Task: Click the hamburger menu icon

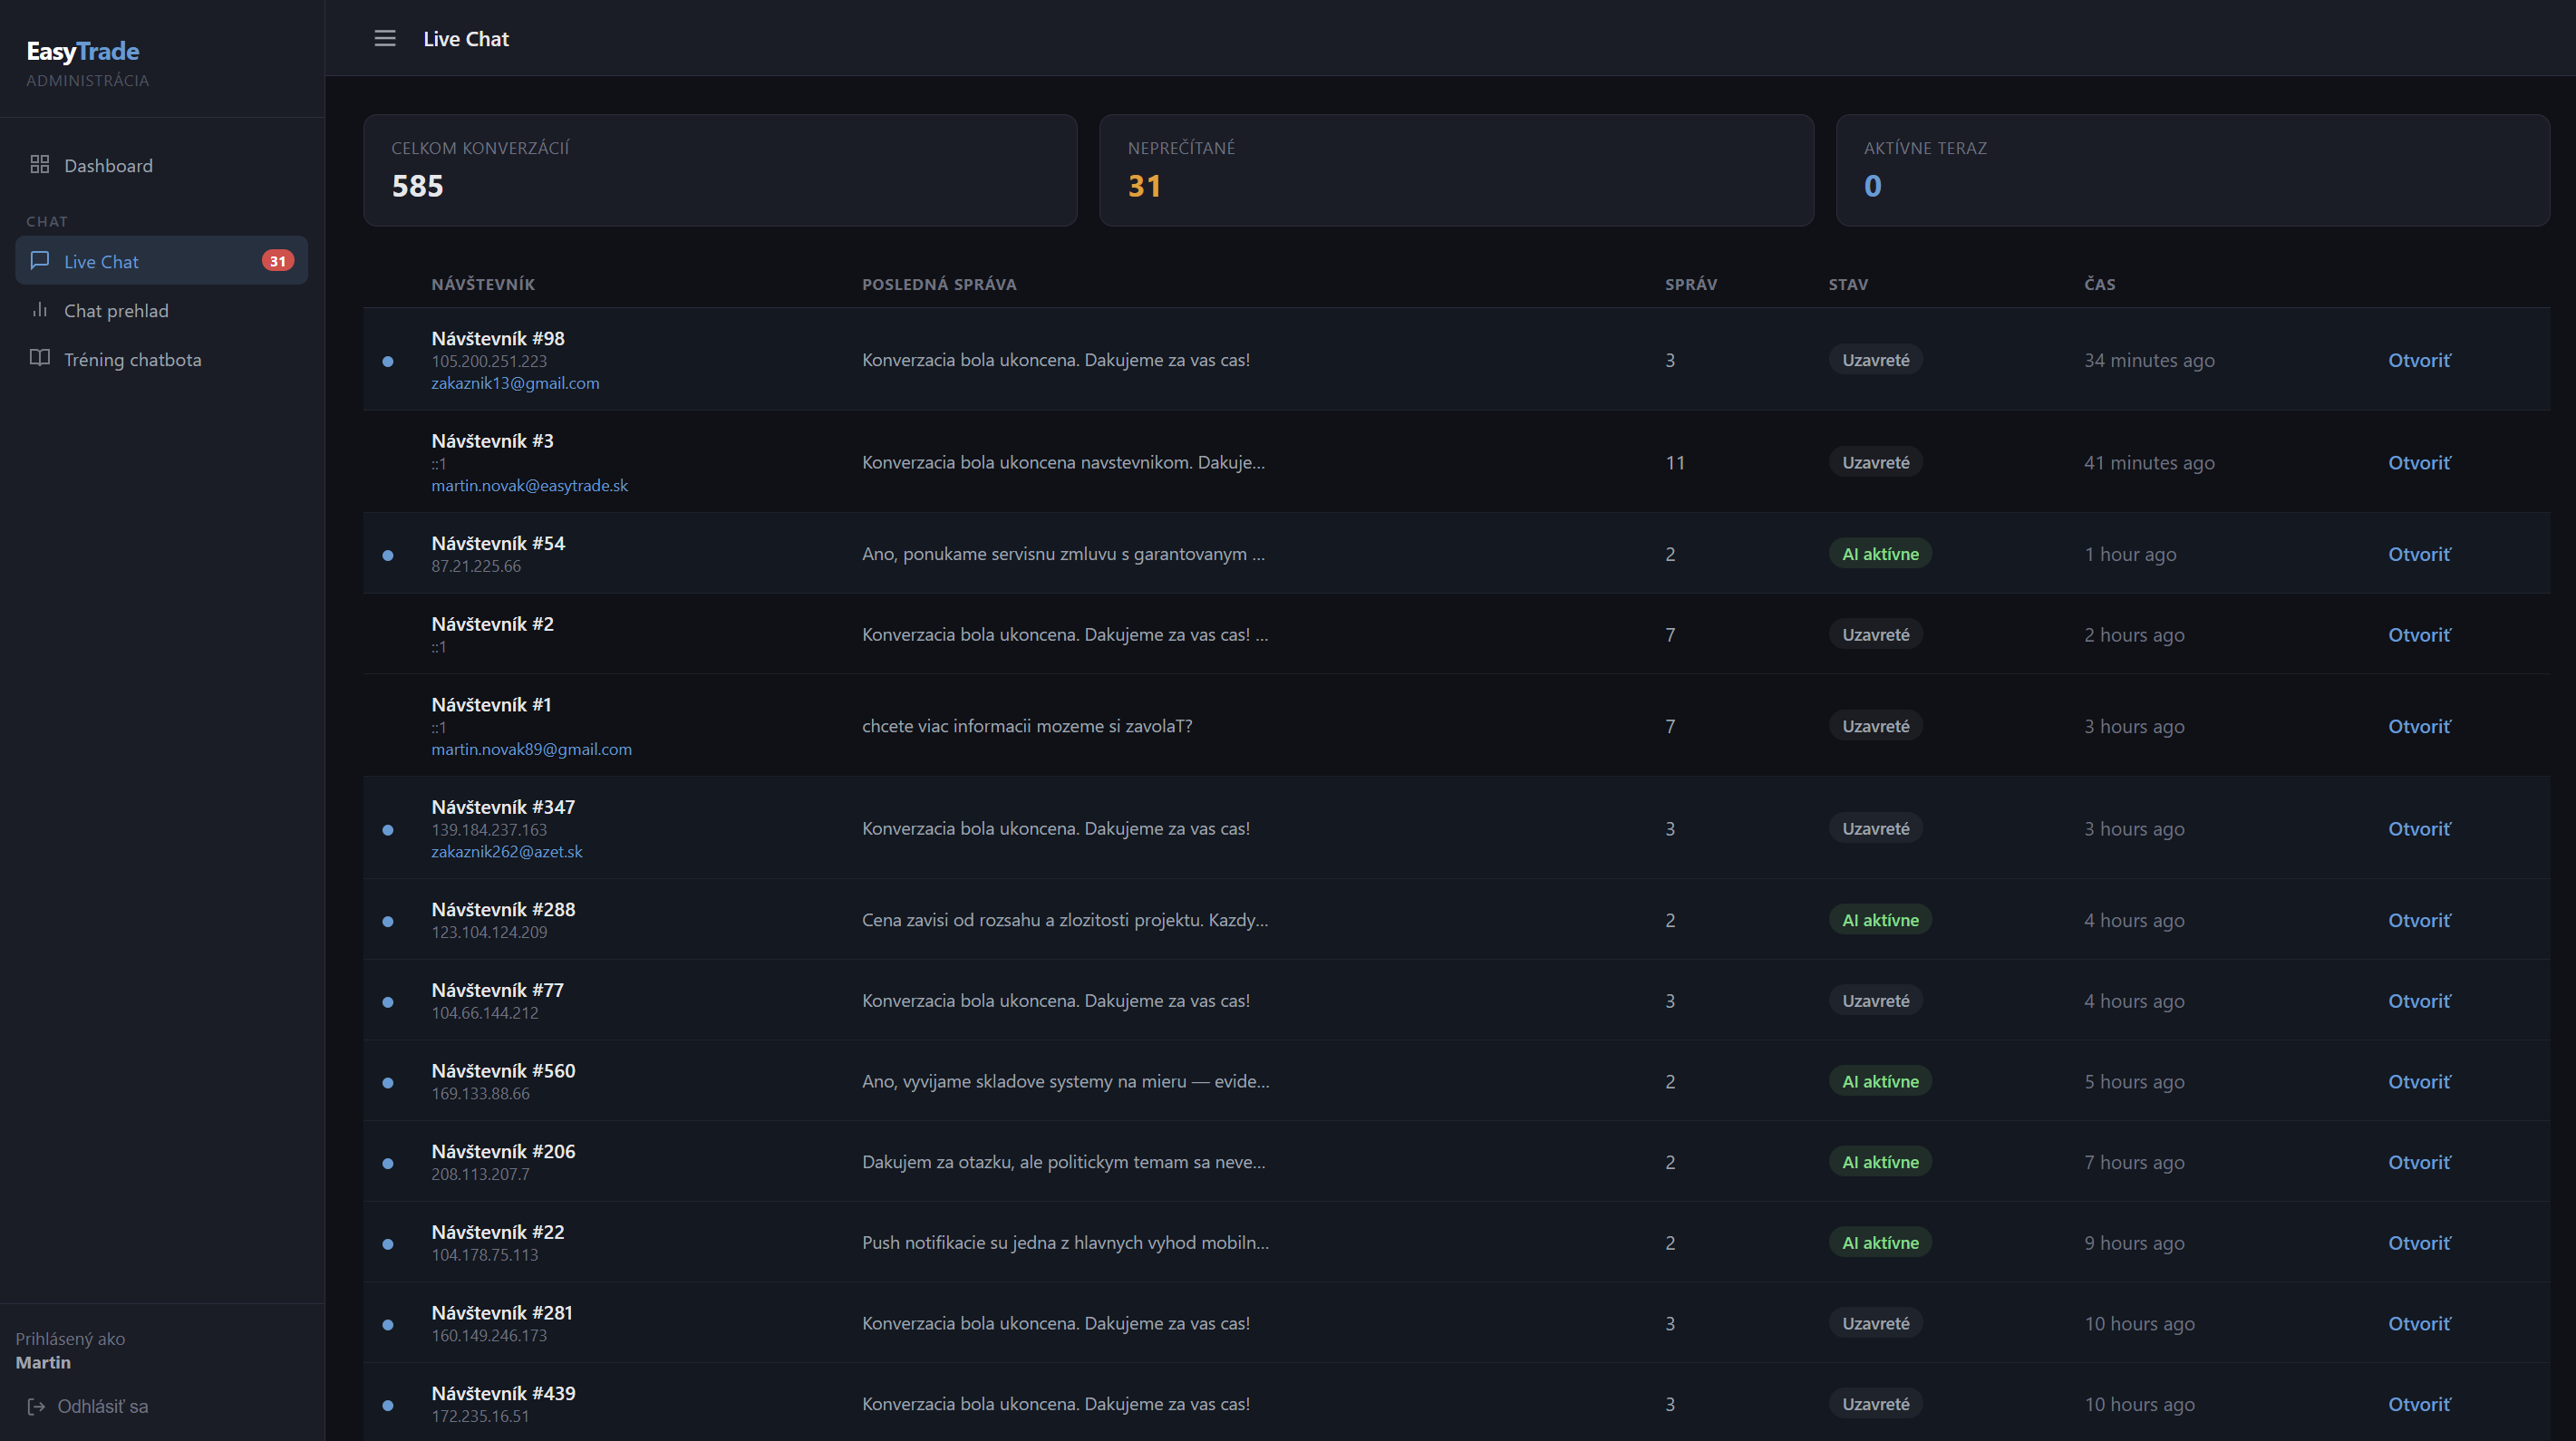Action: tap(385, 38)
